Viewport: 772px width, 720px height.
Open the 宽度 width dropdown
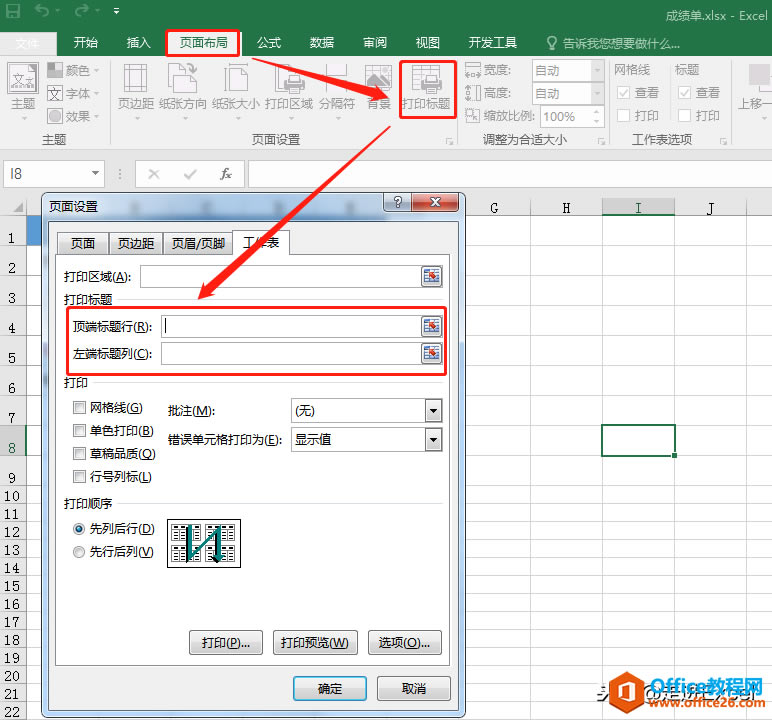597,70
